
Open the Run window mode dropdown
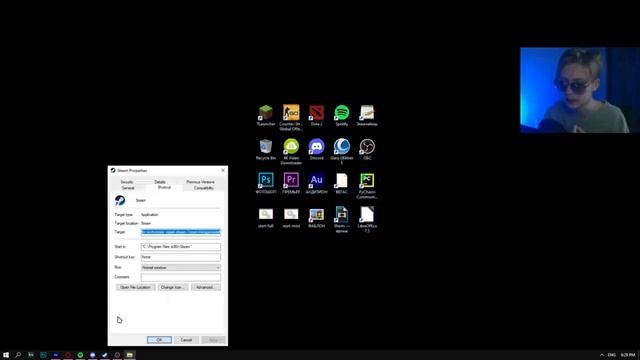coord(181,267)
